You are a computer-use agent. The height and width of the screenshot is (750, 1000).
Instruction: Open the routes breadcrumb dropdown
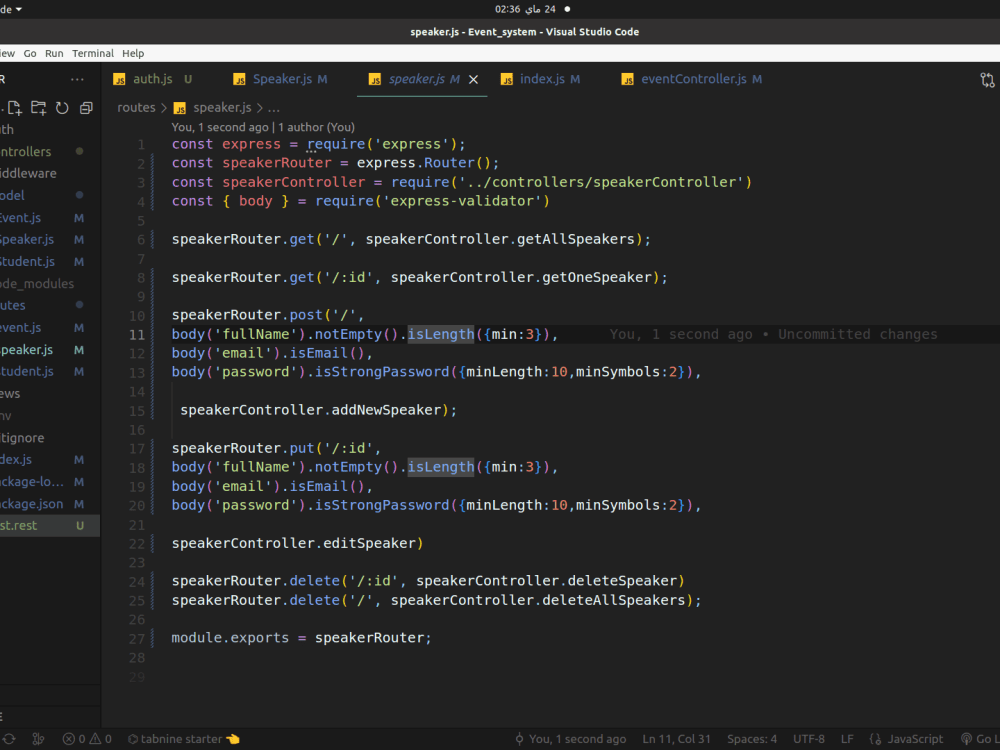point(136,107)
